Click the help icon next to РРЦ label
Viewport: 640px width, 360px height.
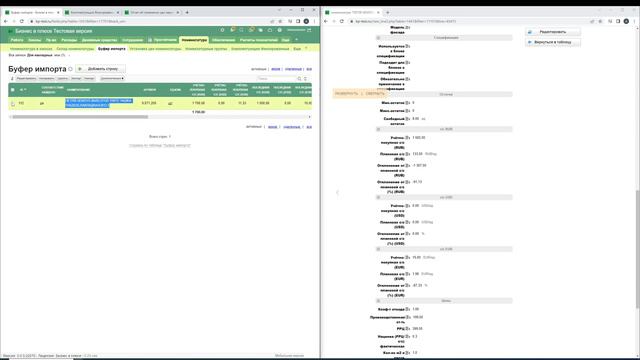407,328
